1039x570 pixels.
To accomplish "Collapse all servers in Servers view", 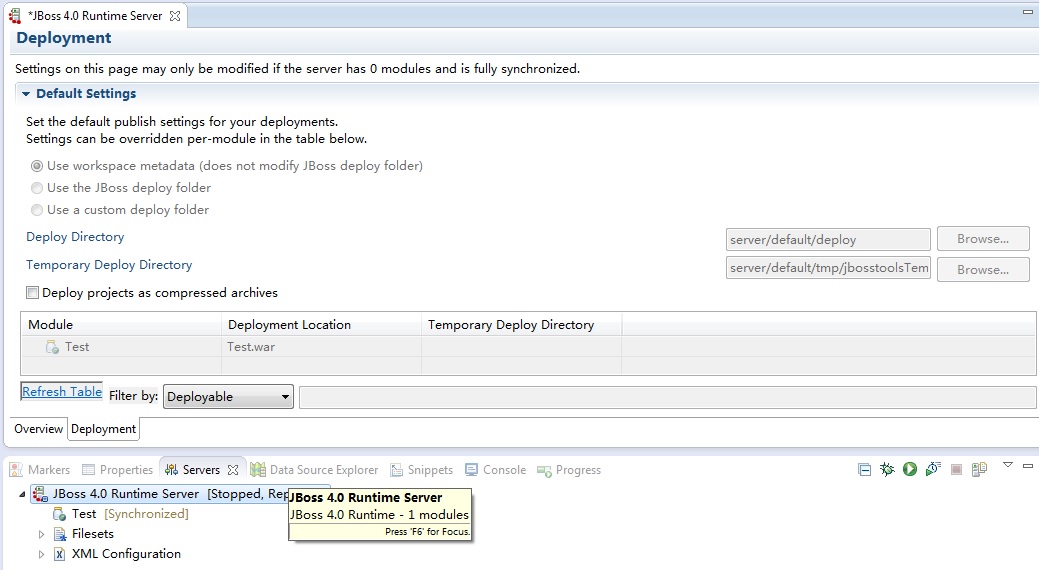I will tap(864, 470).
